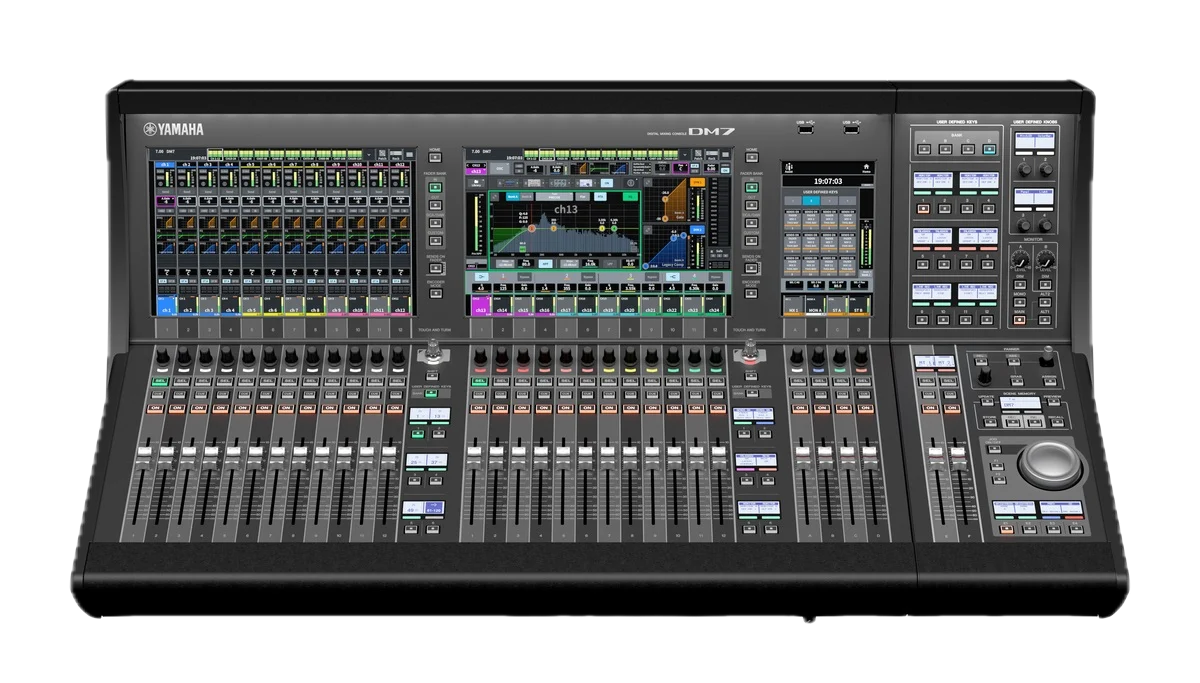The image size is (1200, 683).
Task: Tap the Patch icon atop the center touchscreen
Action: (x=697, y=152)
